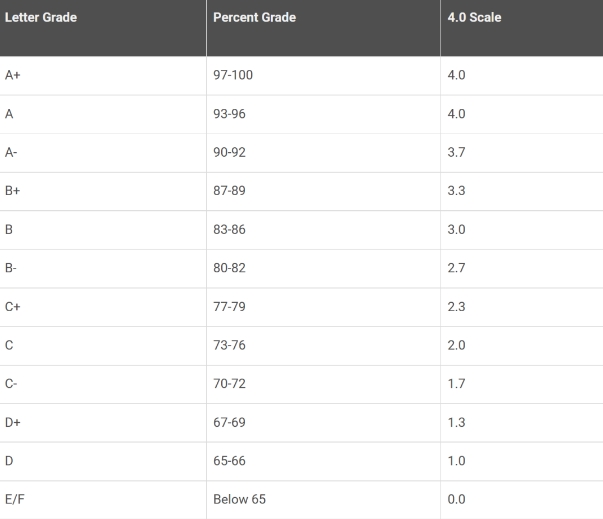Select the E/F letter grade cell
The width and height of the screenshot is (603, 519).
tap(103, 500)
